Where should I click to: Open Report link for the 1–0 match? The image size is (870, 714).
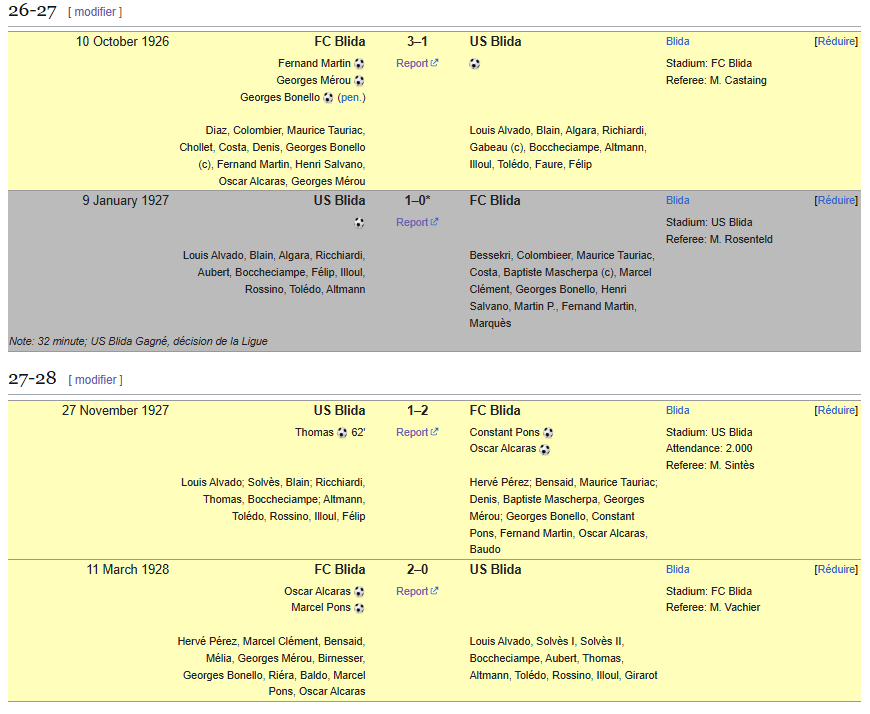tap(412, 223)
